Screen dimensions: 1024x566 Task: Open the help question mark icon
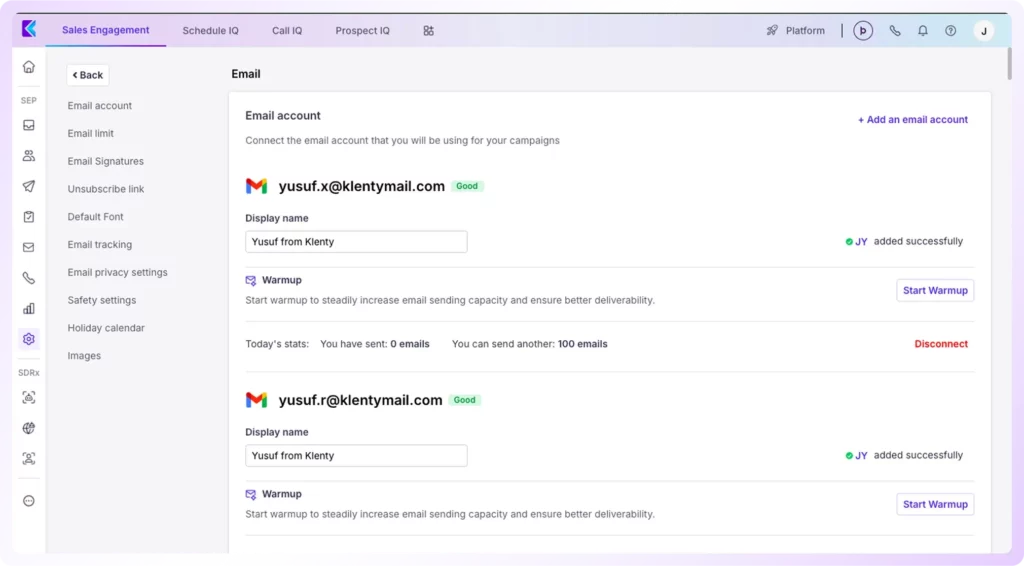[x=950, y=31]
